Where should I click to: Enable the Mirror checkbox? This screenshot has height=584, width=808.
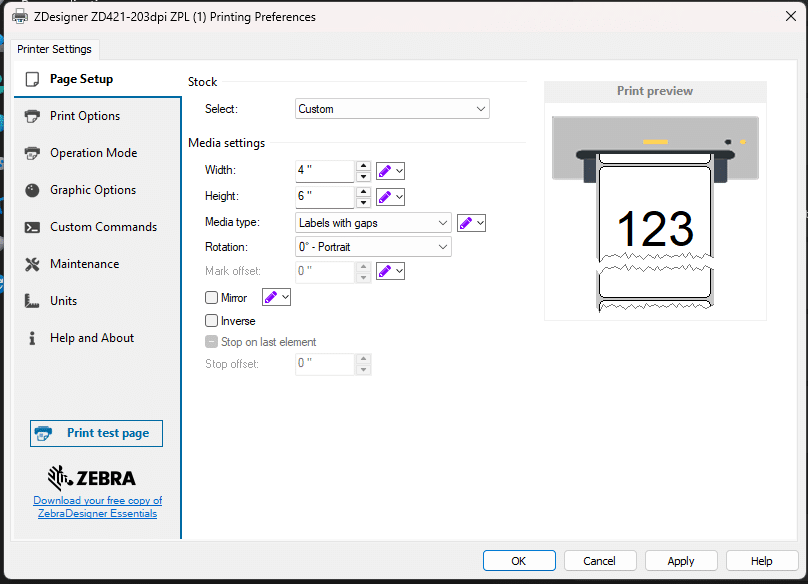[211, 297]
